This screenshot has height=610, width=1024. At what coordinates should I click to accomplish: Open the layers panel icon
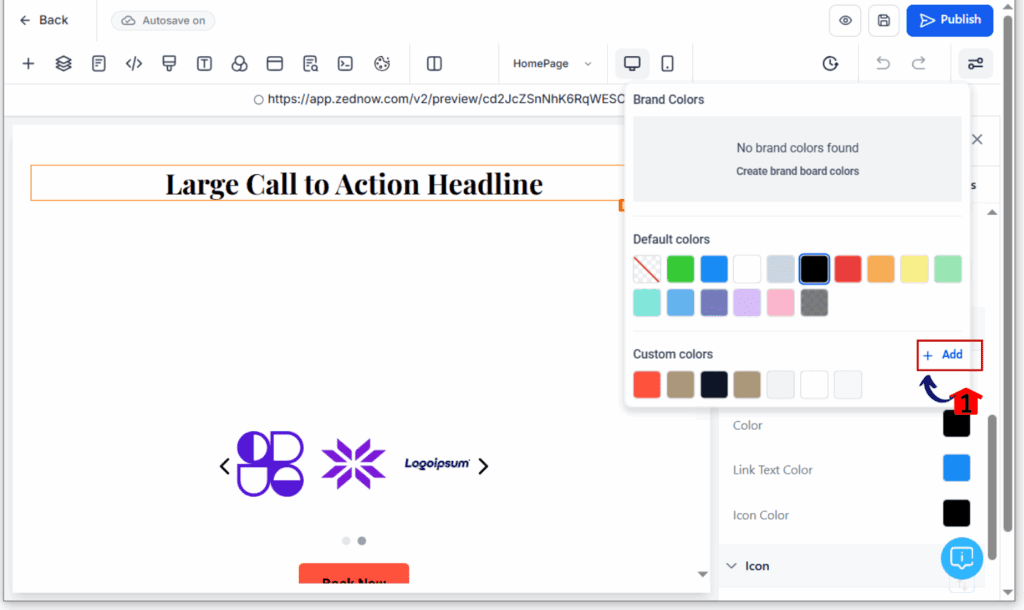(x=63, y=63)
